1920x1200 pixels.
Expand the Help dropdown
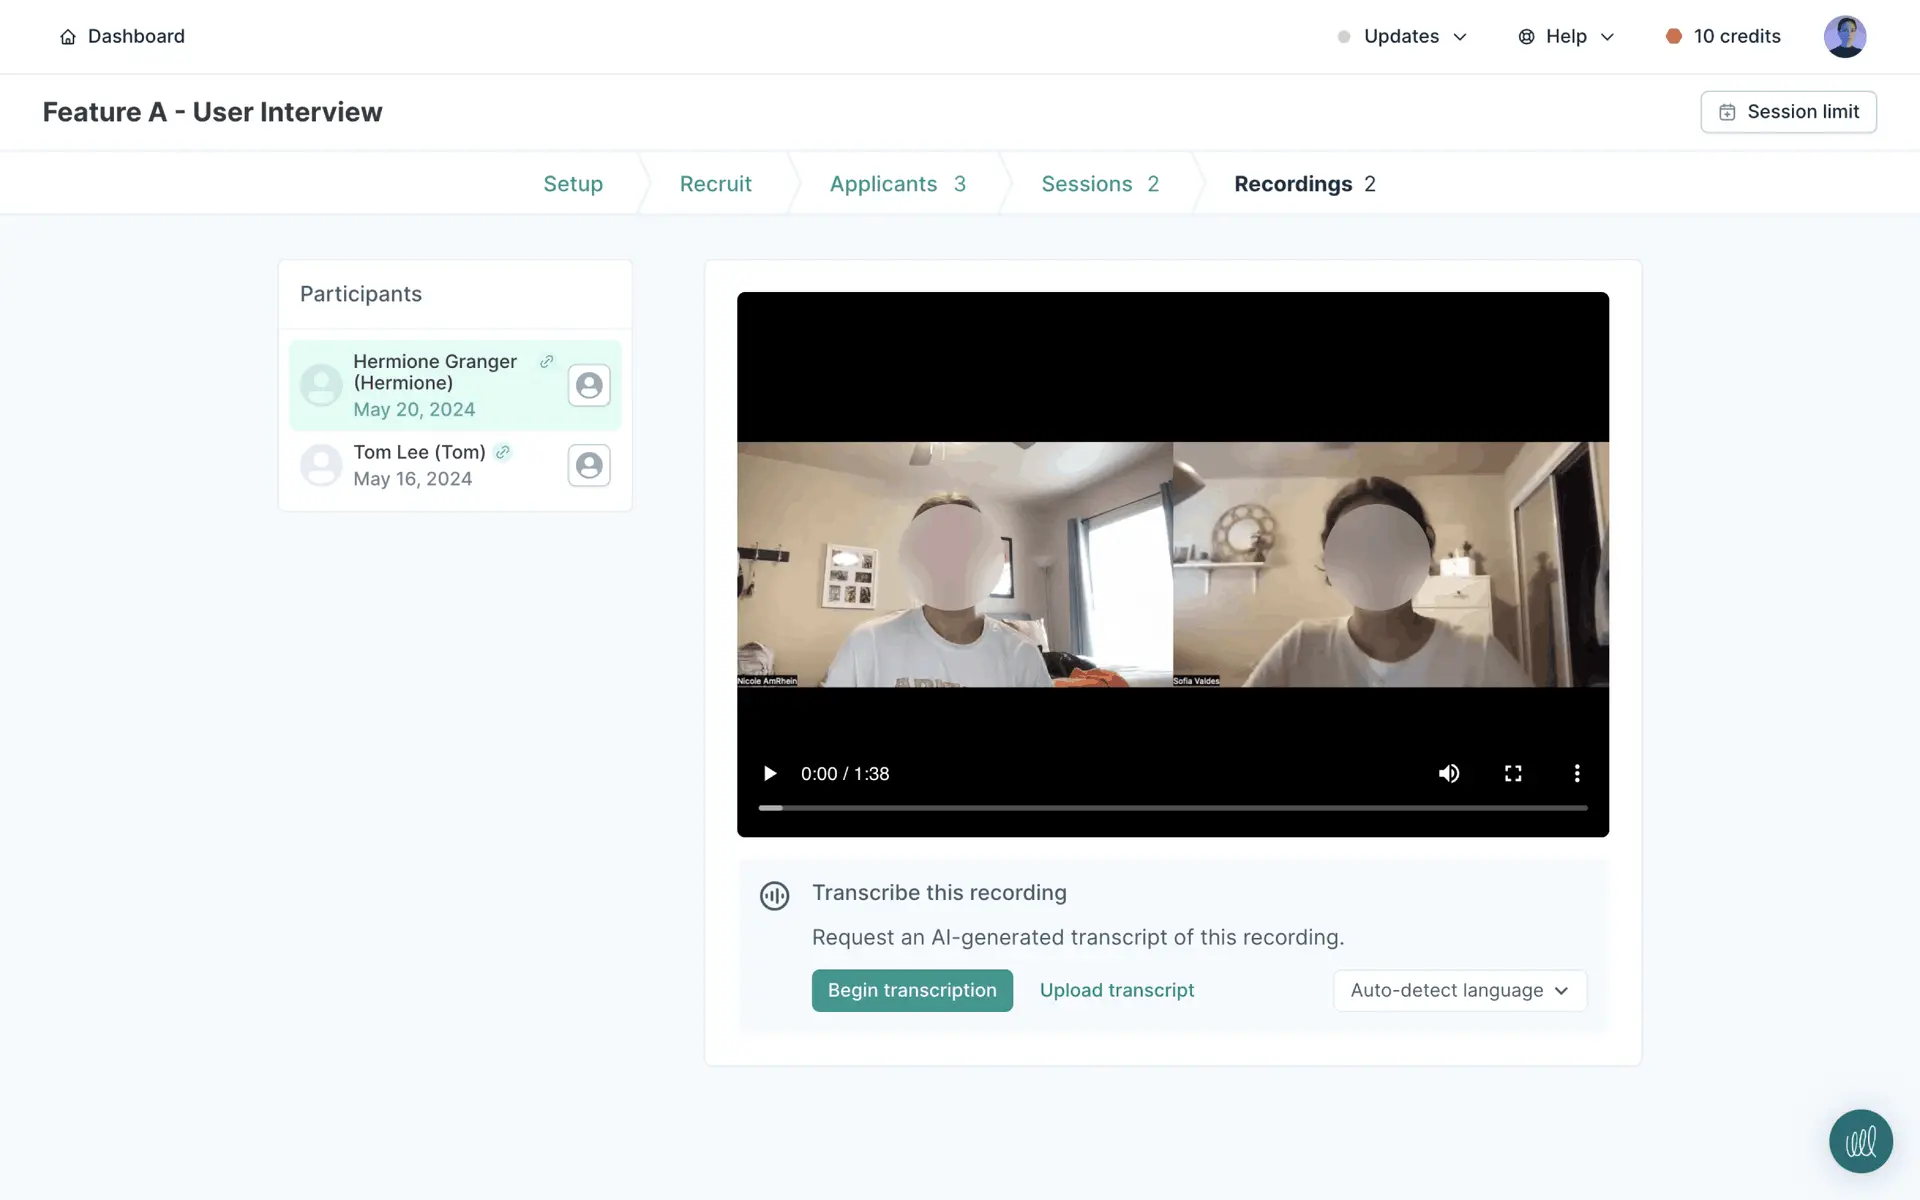click(x=1566, y=37)
